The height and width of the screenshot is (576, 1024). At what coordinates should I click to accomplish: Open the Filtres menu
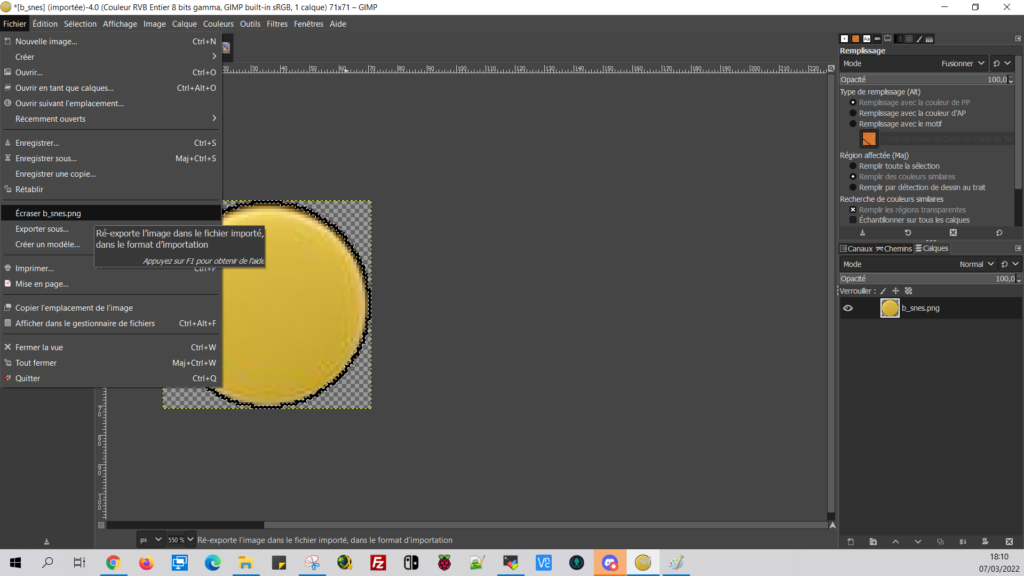(x=277, y=24)
